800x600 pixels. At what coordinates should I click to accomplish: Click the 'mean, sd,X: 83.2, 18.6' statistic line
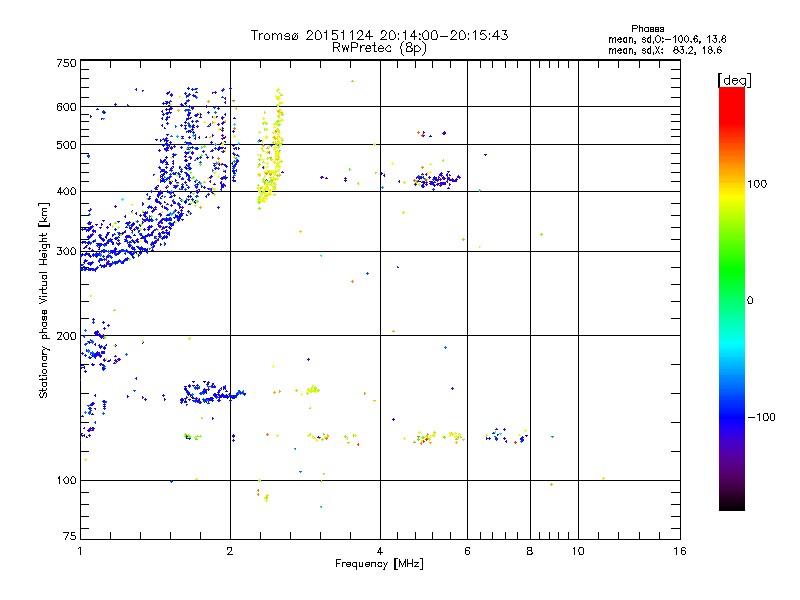[665, 50]
